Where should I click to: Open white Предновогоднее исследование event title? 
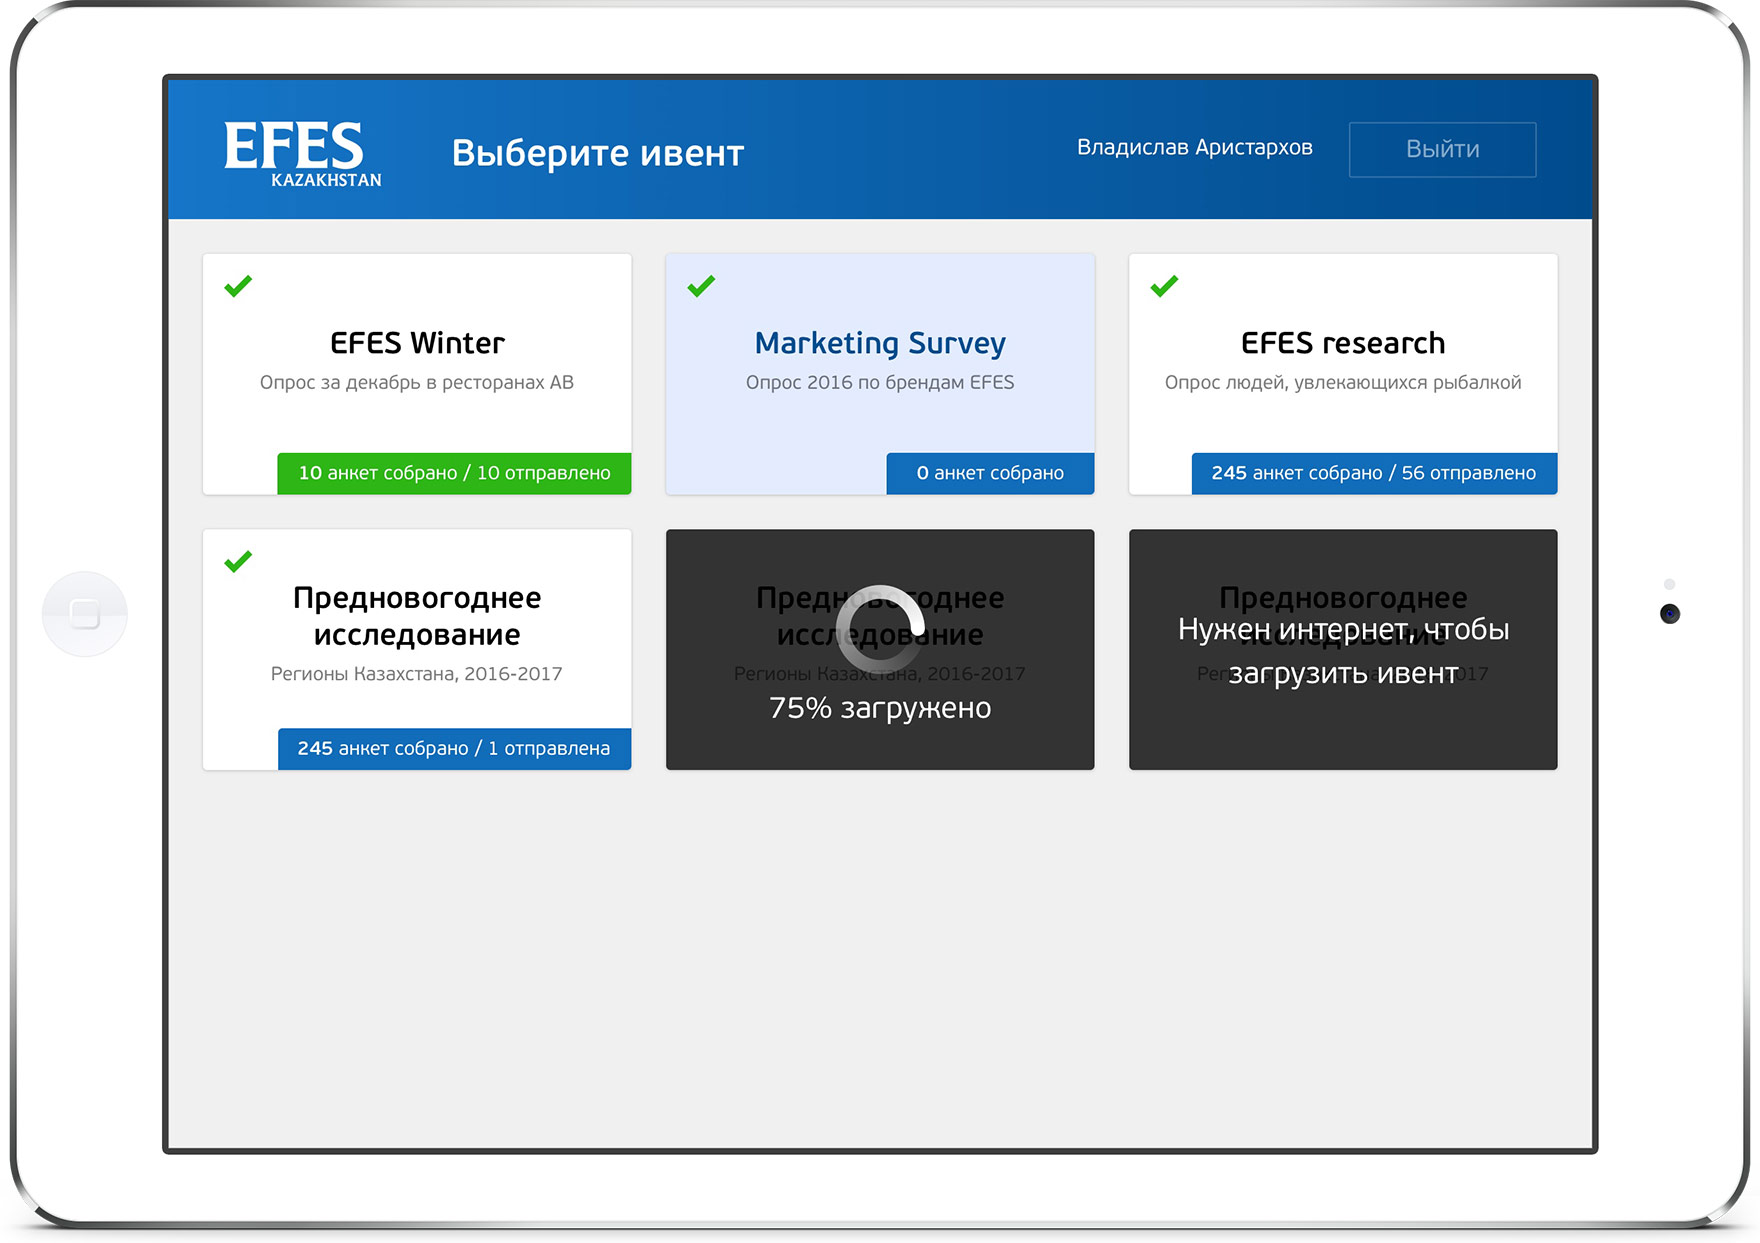click(417, 616)
